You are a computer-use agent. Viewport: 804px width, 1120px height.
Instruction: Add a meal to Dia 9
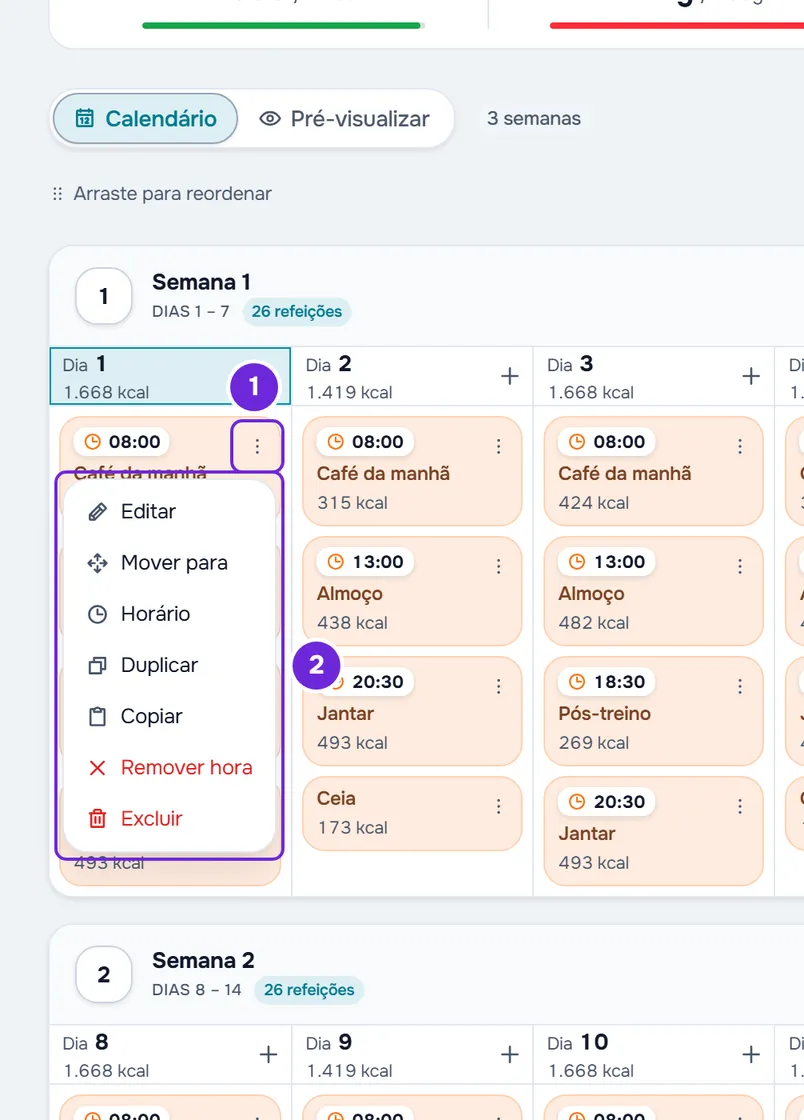509,1054
